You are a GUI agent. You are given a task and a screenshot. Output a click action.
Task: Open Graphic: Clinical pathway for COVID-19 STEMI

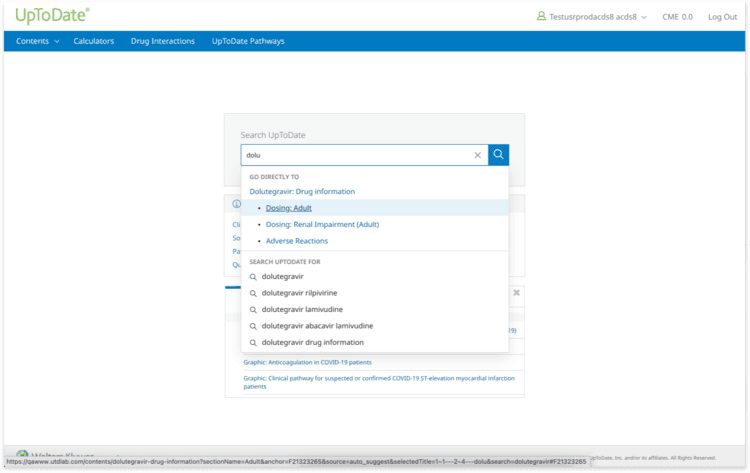(x=379, y=382)
